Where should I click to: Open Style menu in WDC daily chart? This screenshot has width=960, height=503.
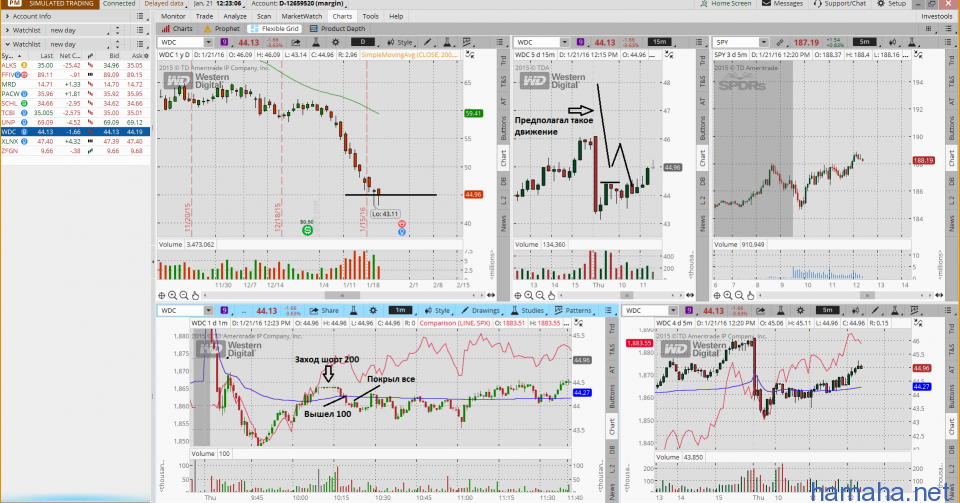pyautogui.click(x=400, y=42)
